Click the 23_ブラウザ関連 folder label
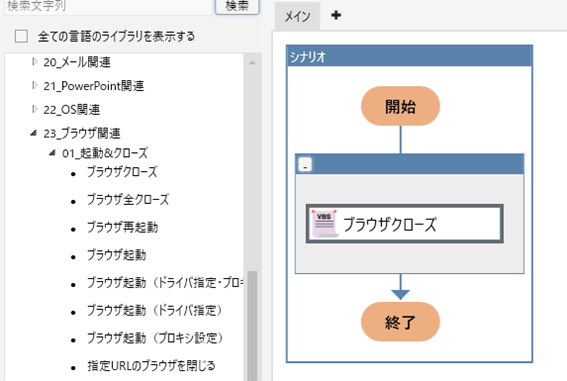567x381 pixels. [82, 133]
